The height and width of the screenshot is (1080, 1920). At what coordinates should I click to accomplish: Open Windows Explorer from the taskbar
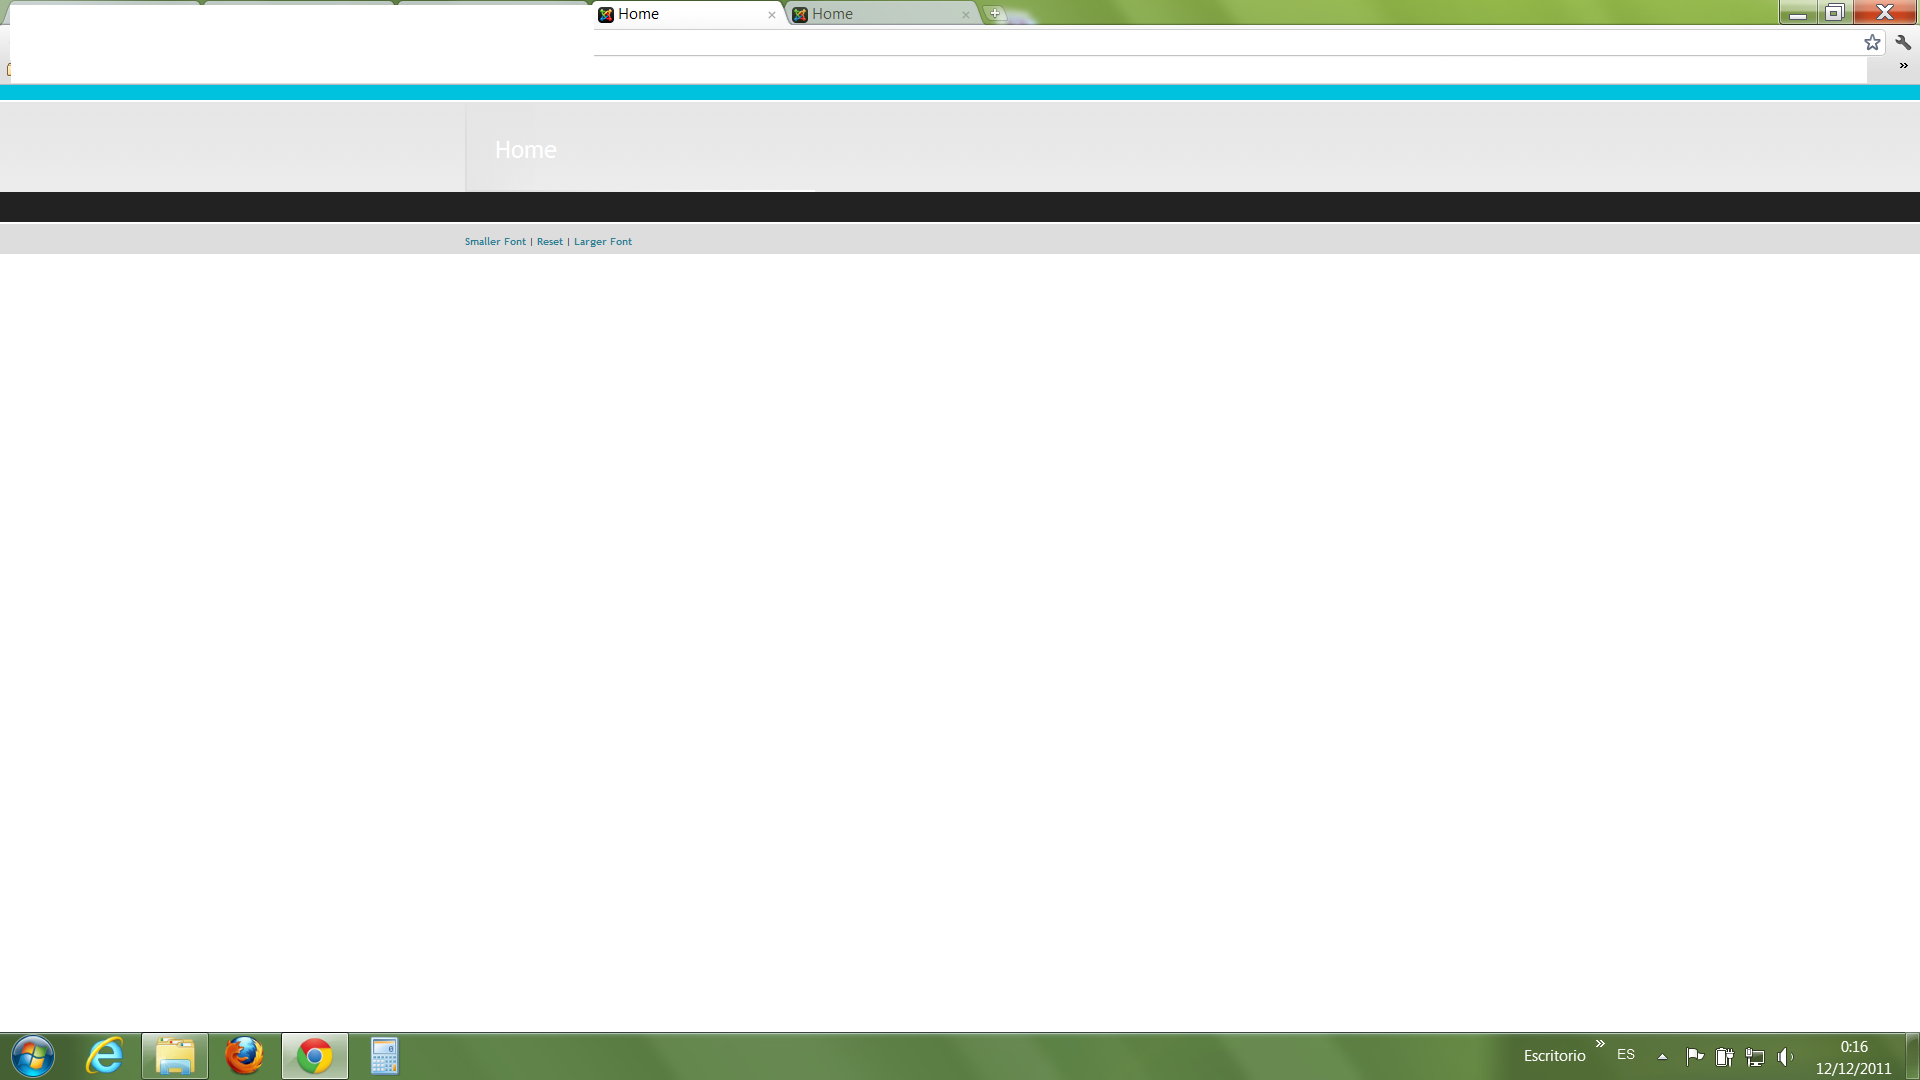pos(175,1056)
